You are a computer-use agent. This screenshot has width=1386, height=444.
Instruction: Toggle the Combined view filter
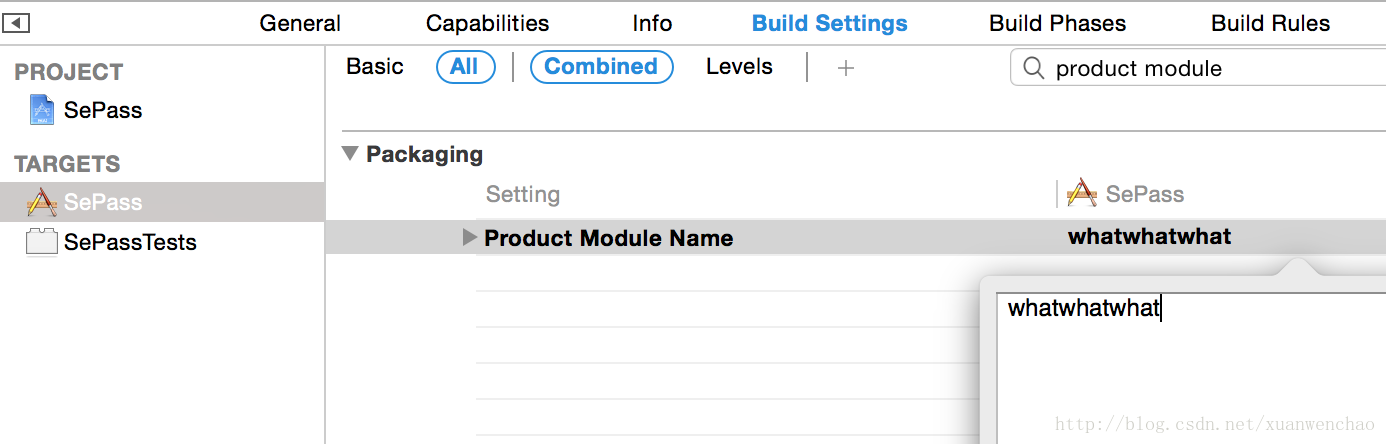pos(601,67)
